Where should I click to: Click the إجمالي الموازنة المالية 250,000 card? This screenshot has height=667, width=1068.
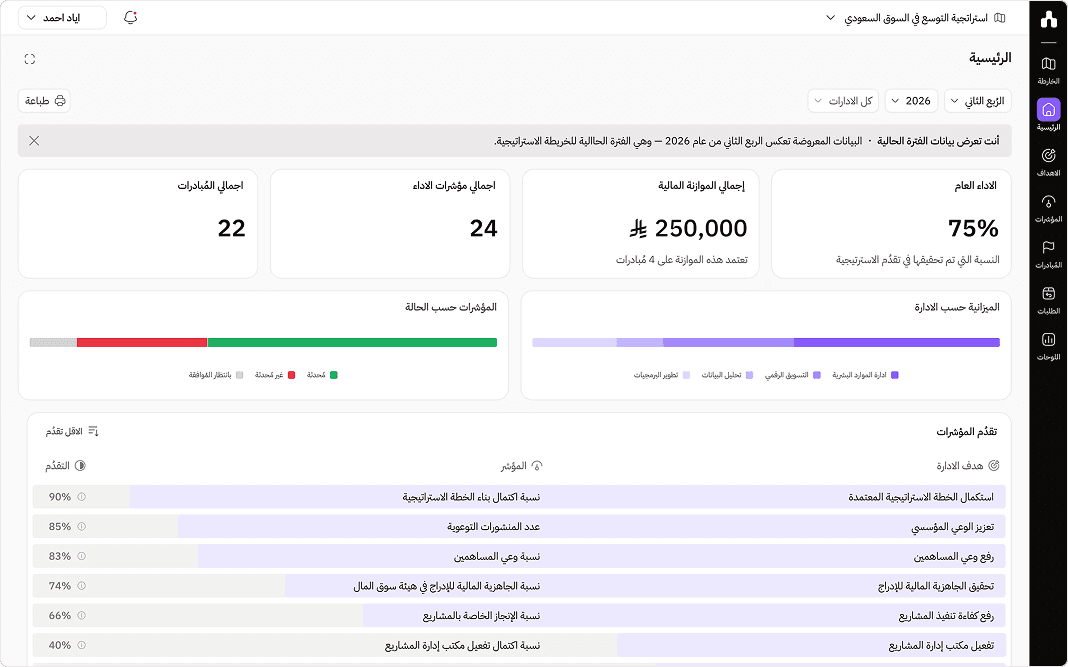(640, 223)
